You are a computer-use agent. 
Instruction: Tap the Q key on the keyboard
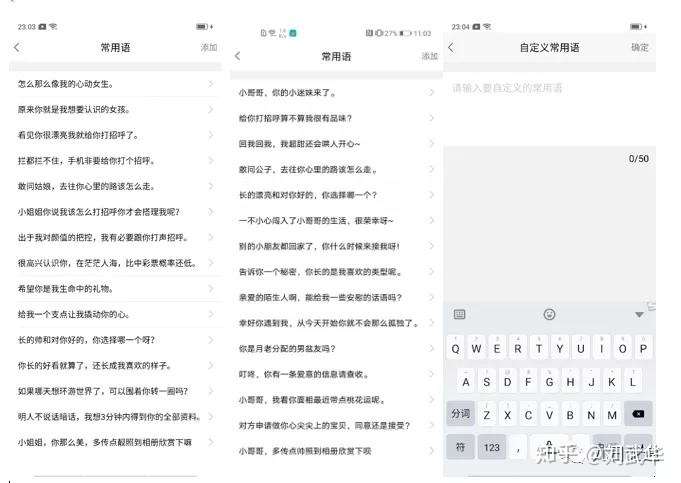[x=456, y=348]
